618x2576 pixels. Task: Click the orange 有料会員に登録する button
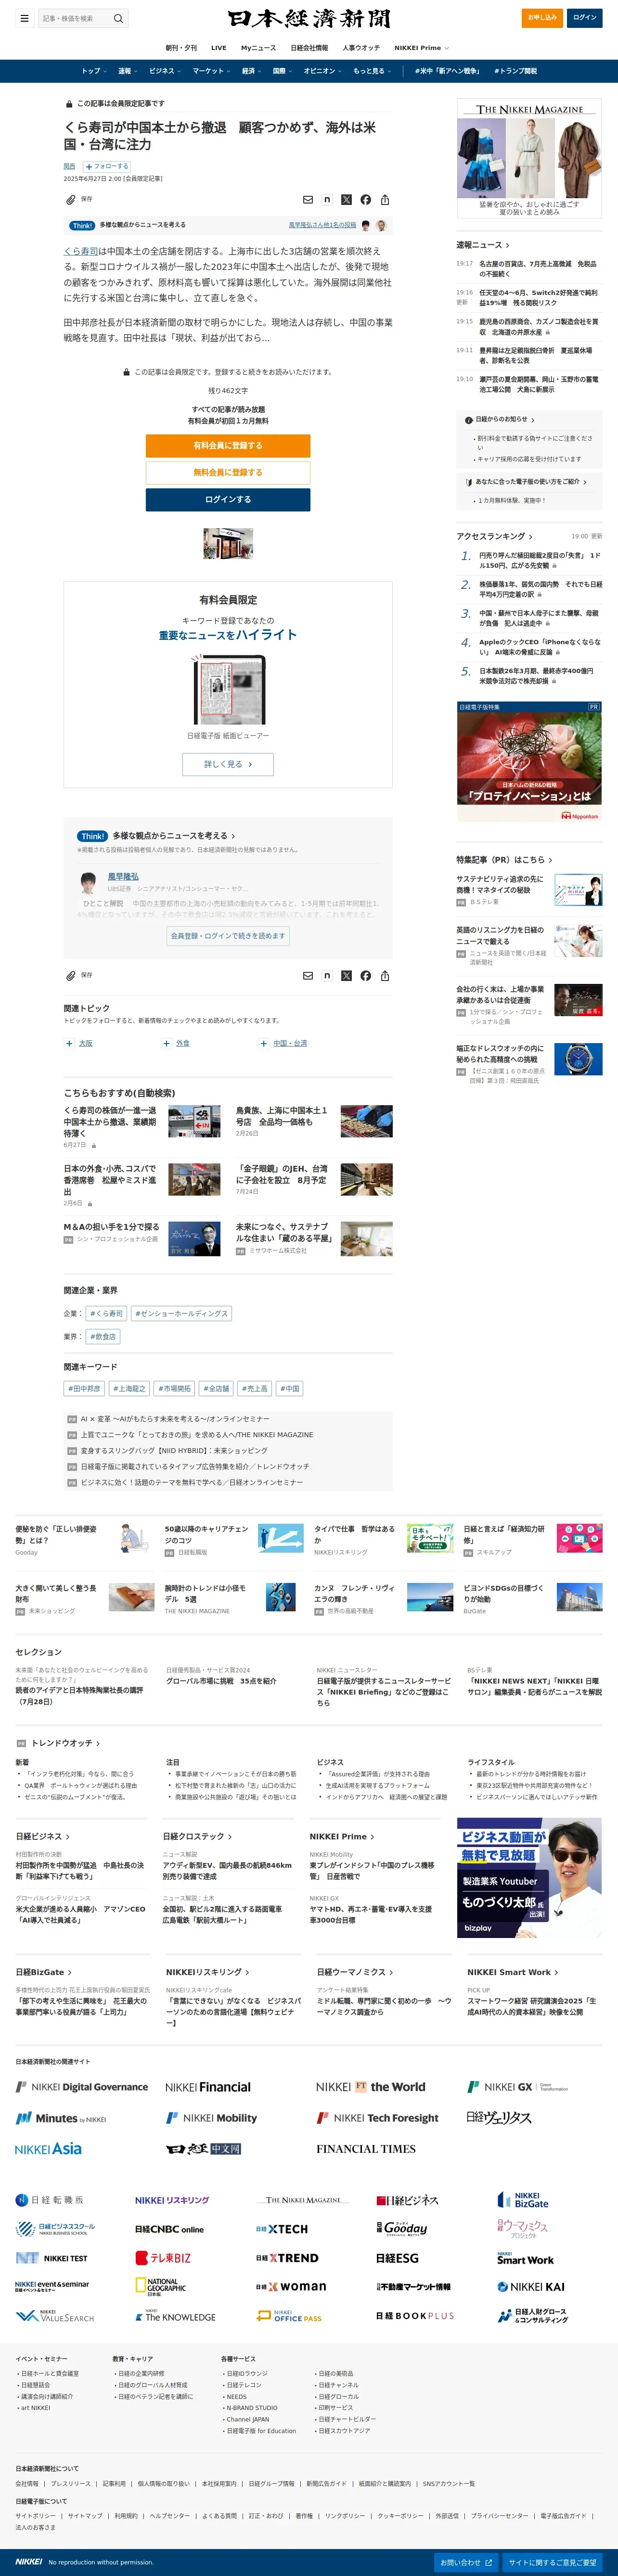228,445
